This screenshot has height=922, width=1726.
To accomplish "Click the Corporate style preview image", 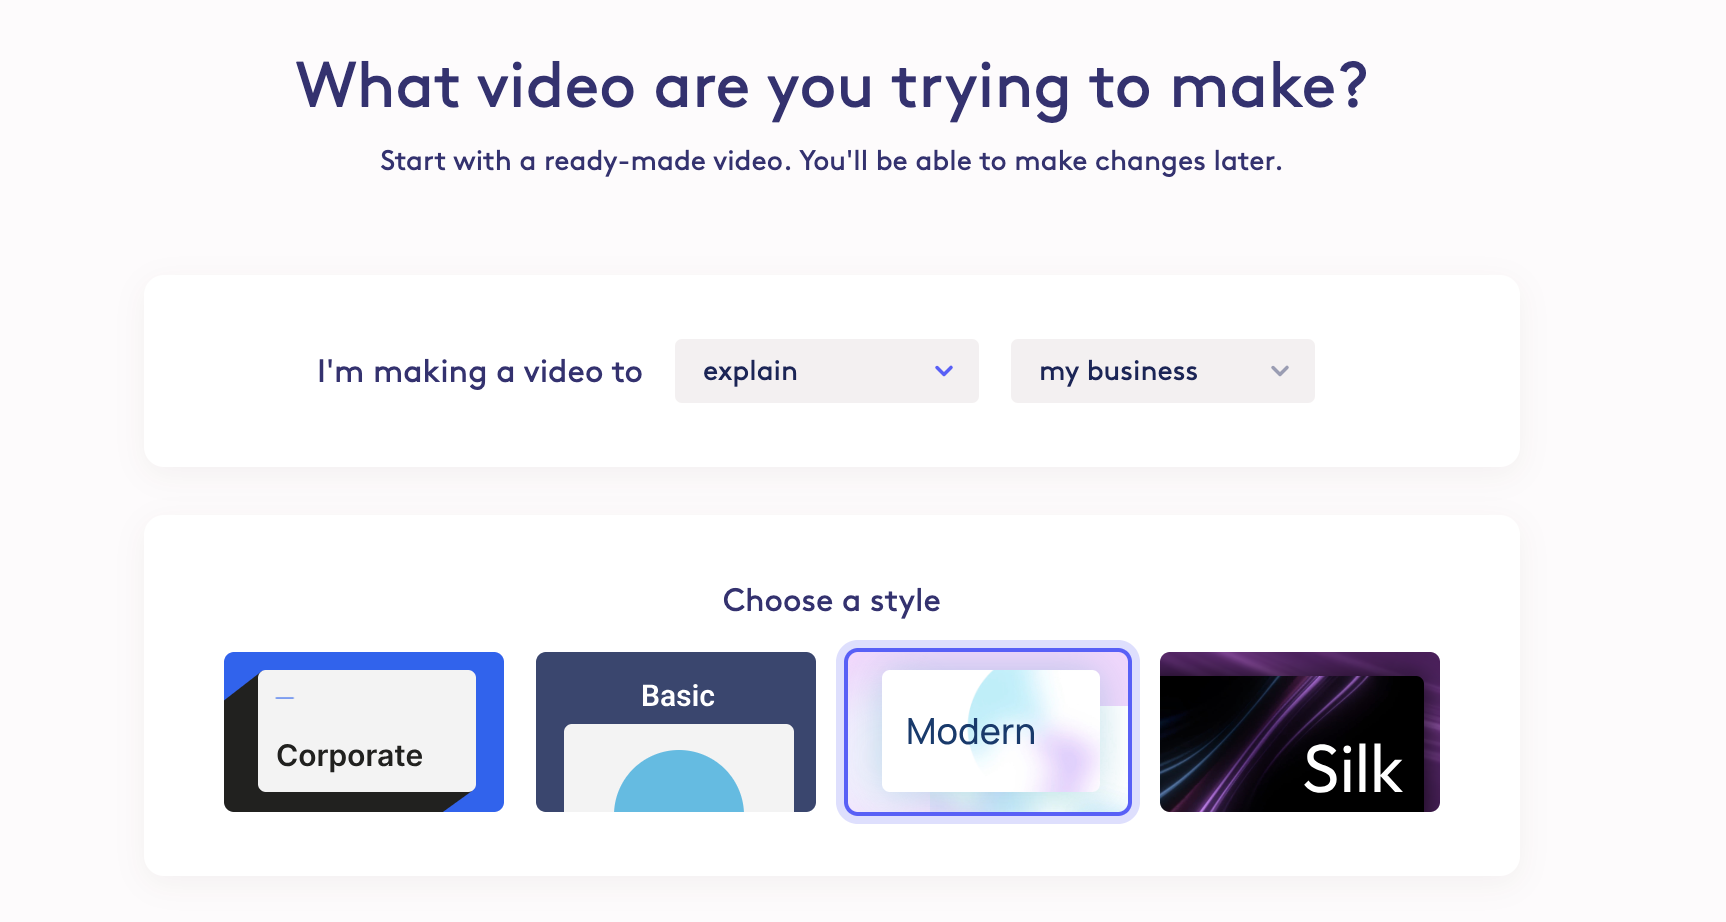I will point(363,731).
